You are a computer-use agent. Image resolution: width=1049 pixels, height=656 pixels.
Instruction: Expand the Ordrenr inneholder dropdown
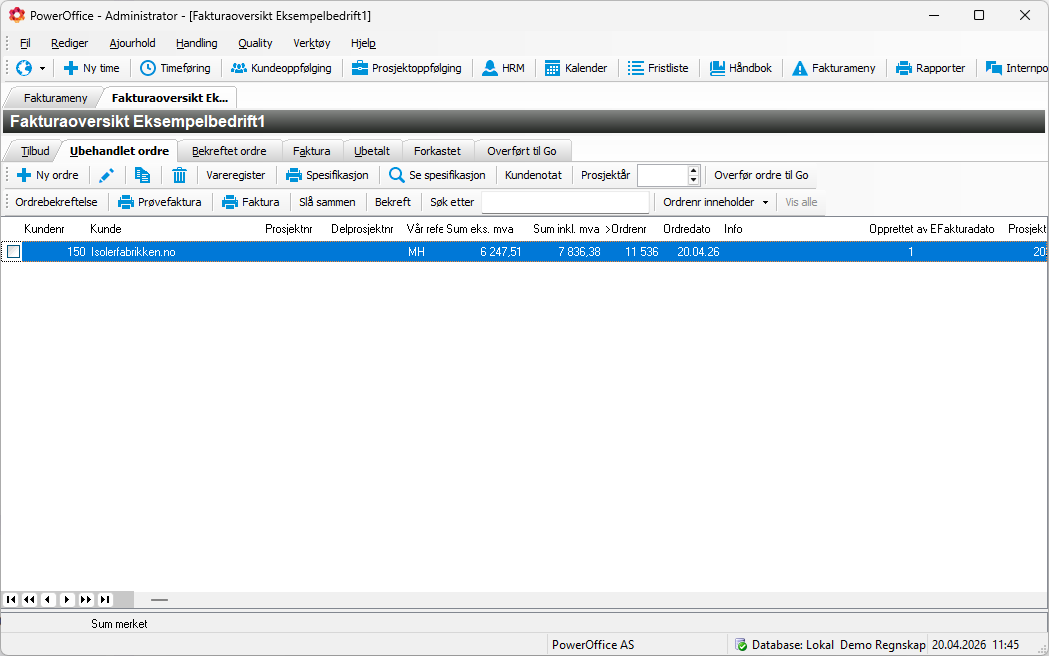click(x=765, y=202)
